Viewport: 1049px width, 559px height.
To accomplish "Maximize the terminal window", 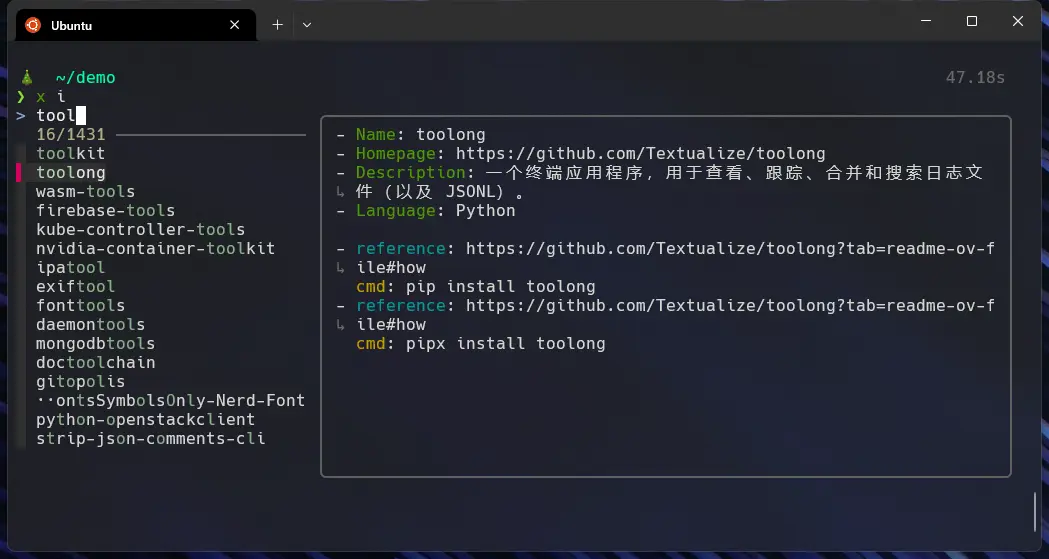I will [x=972, y=21].
